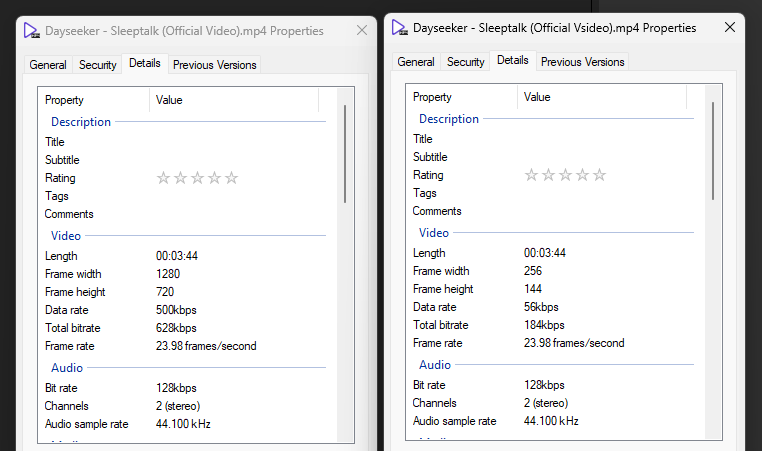Click the video file icon in right Properties title bar
Image resolution: width=762 pixels, height=451 pixels.
[399, 28]
